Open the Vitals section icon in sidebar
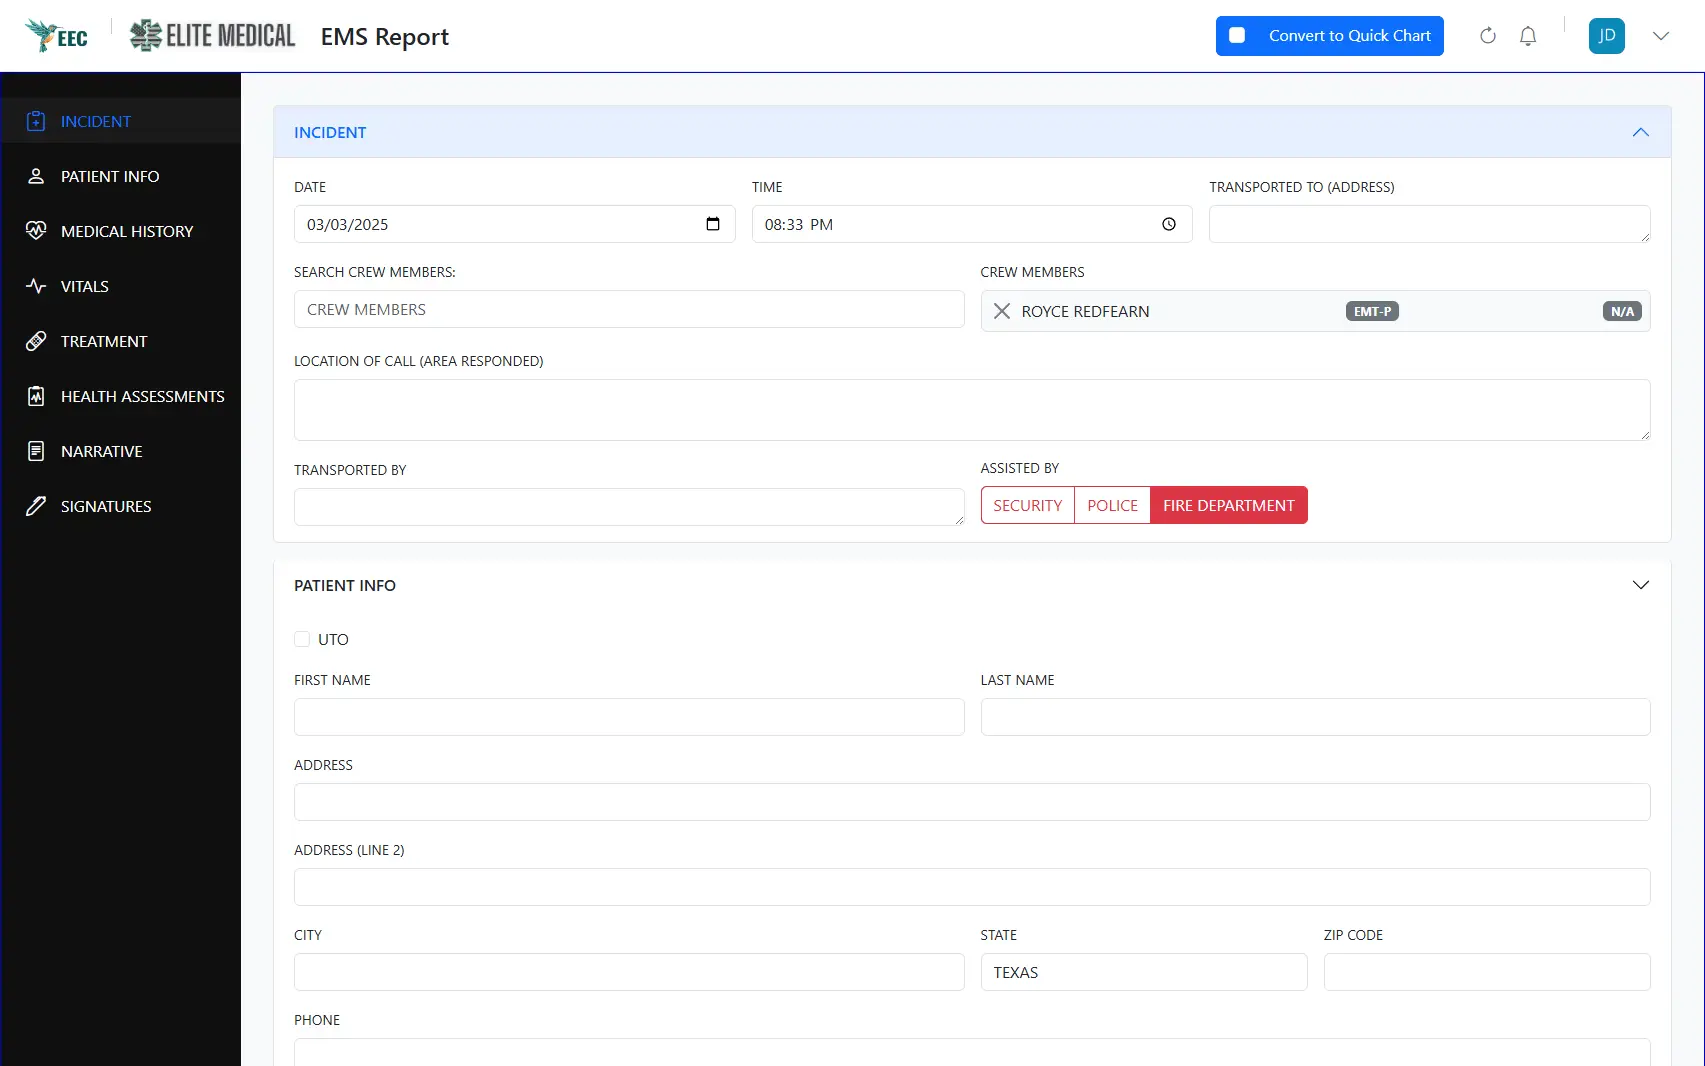This screenshot has width=1705, height=1066. click(x=36, y=286)
